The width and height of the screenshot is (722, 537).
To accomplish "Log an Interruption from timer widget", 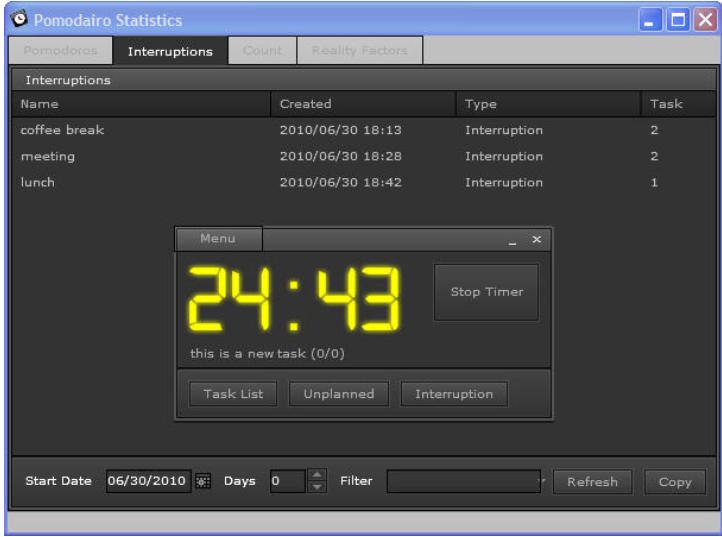I will (x=454, y=394).
